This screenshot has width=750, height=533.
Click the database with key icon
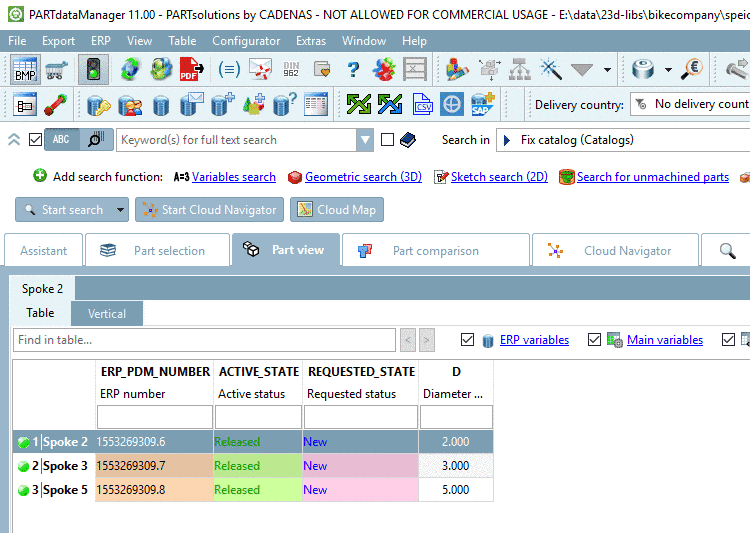[x=99, y=105]
